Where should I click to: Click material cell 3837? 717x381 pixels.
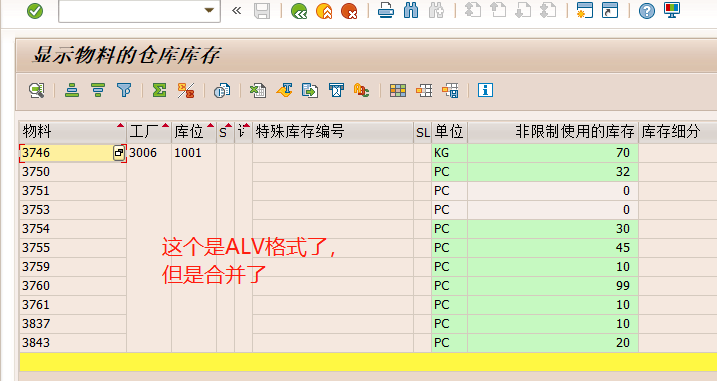point(73,324)
